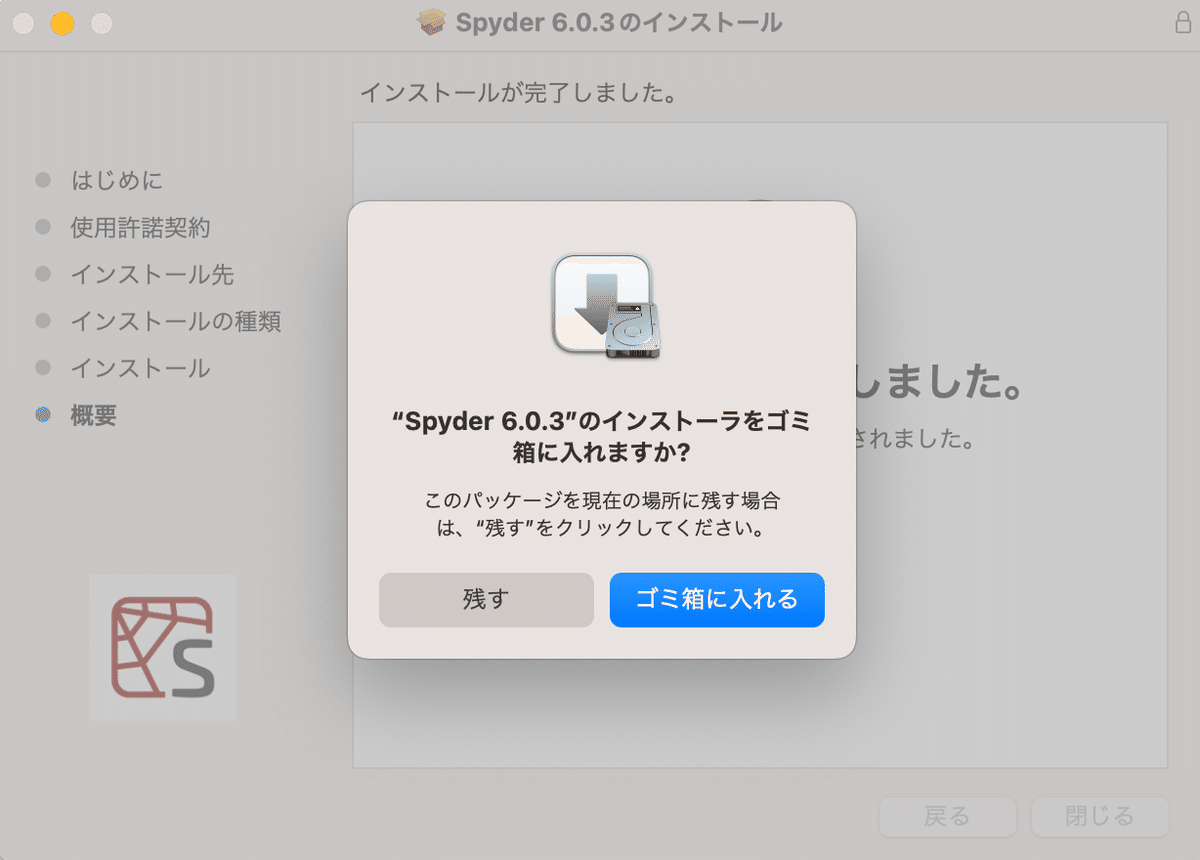Select the インストールの種類 step
The width and height of the screenshot is (1200, 860).
coord(176,321)
